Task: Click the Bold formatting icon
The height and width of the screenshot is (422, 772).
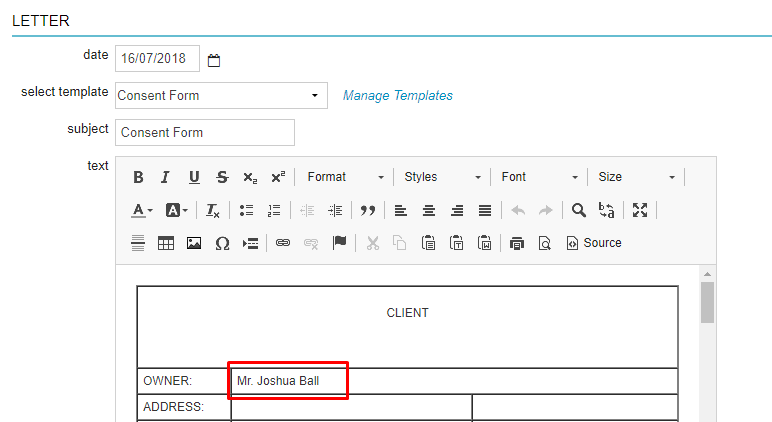Action: (138, 177)
